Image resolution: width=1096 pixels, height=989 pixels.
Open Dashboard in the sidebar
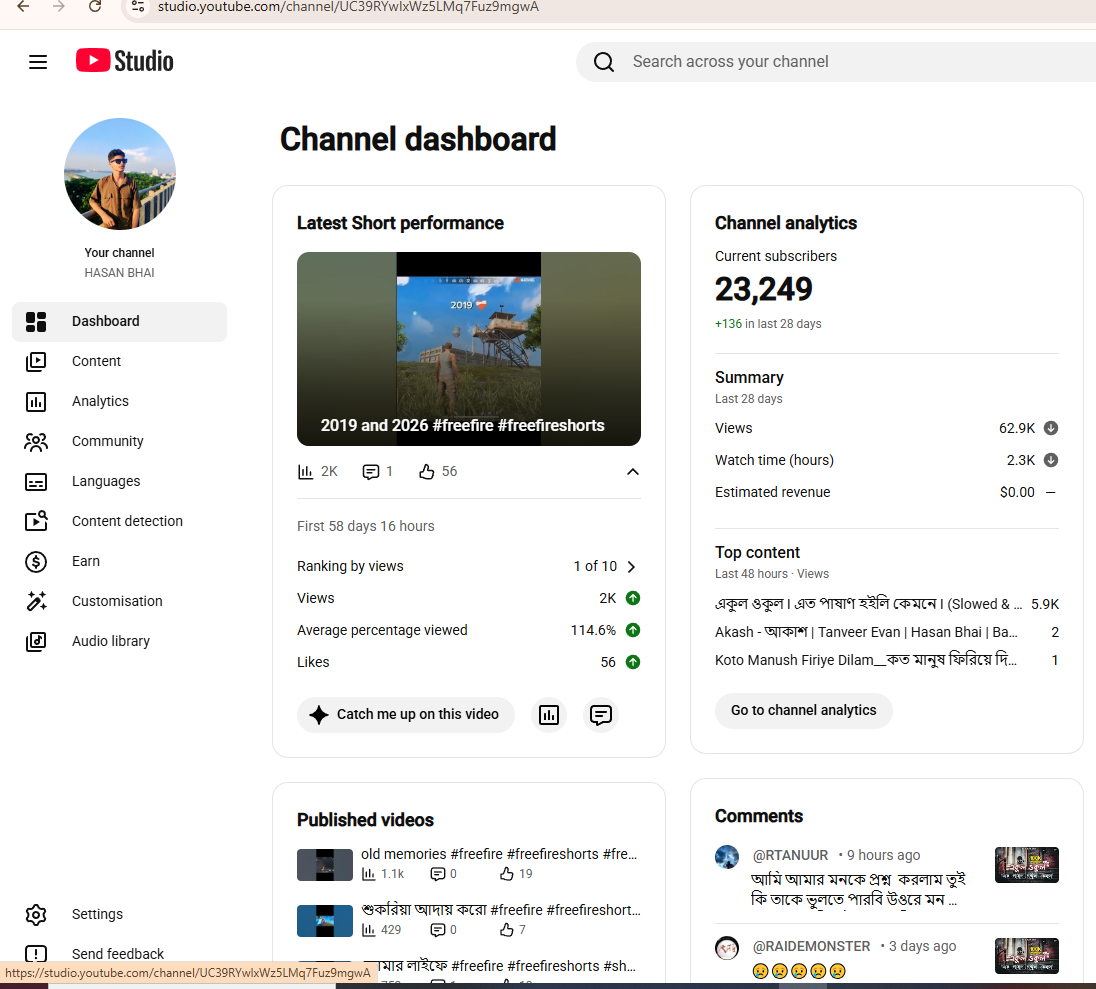click(x=120, y=322)
